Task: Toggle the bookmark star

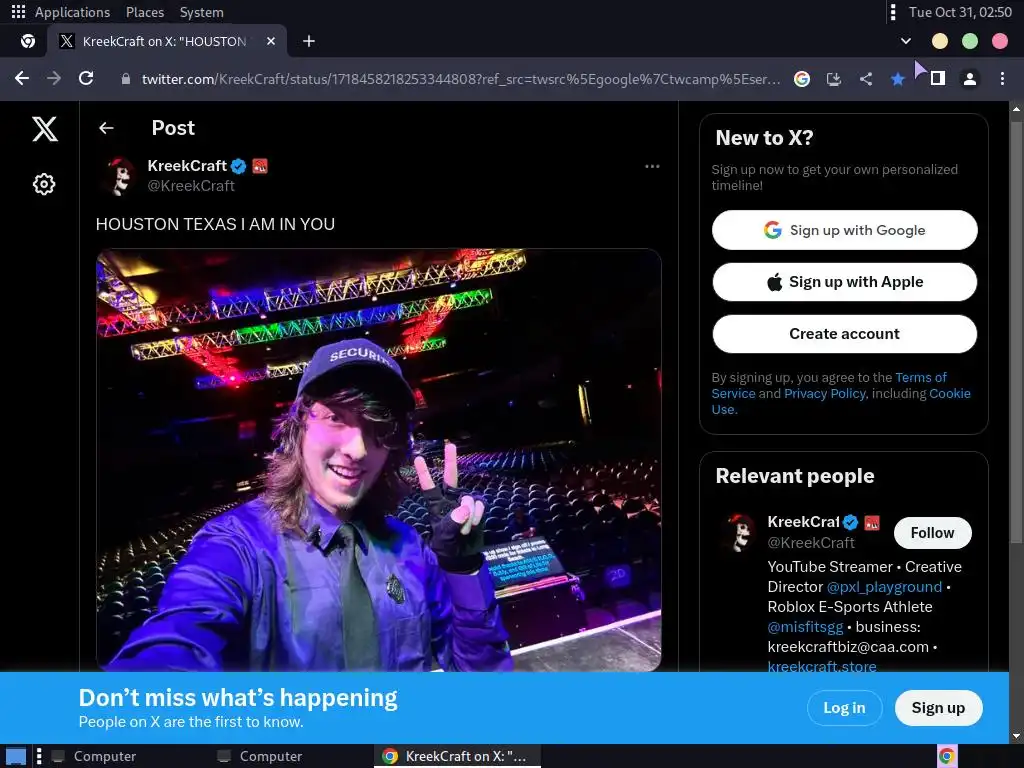Action: [898, 79]
